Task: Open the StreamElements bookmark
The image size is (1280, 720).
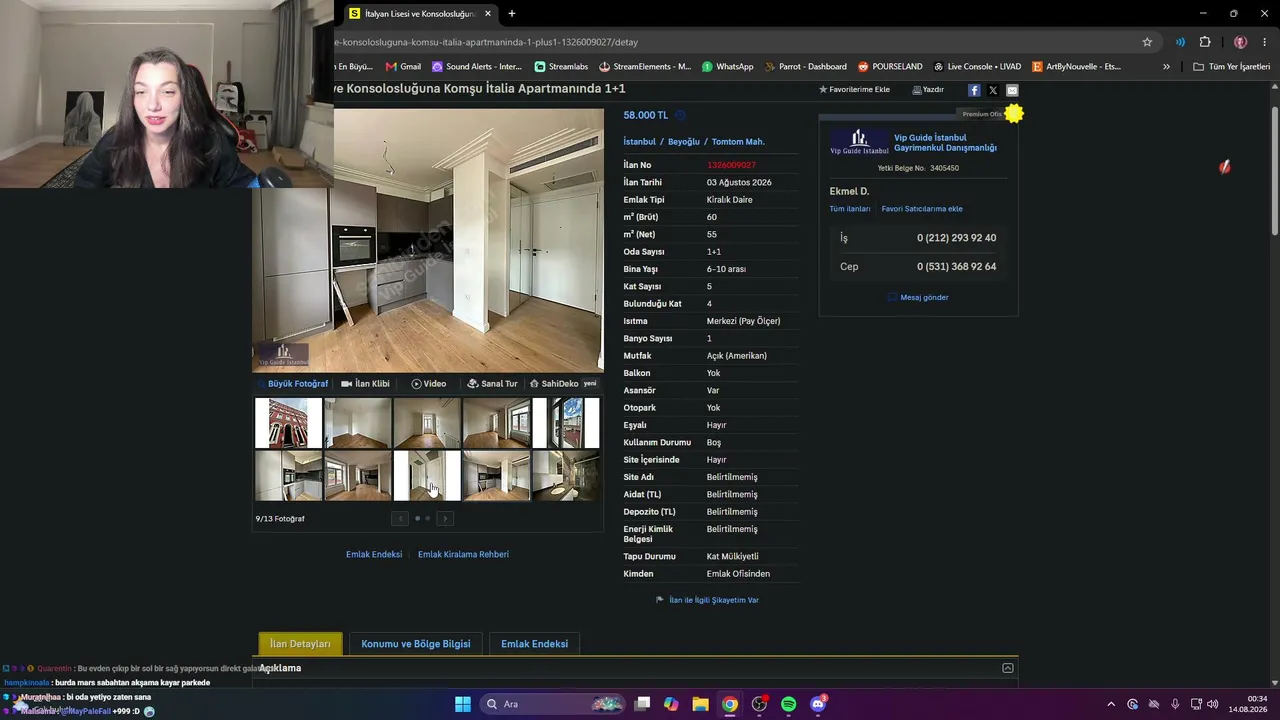Action: pos(645,67)
